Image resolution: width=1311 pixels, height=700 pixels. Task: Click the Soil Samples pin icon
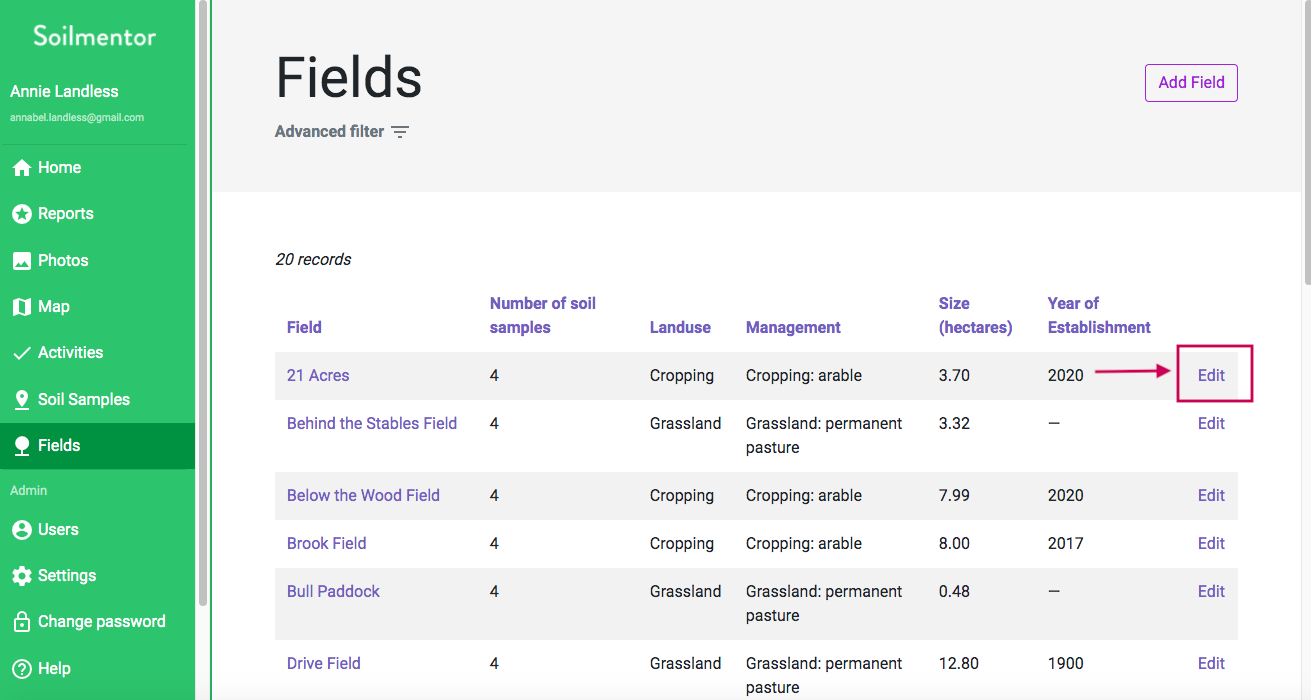[x=21, y=400]
